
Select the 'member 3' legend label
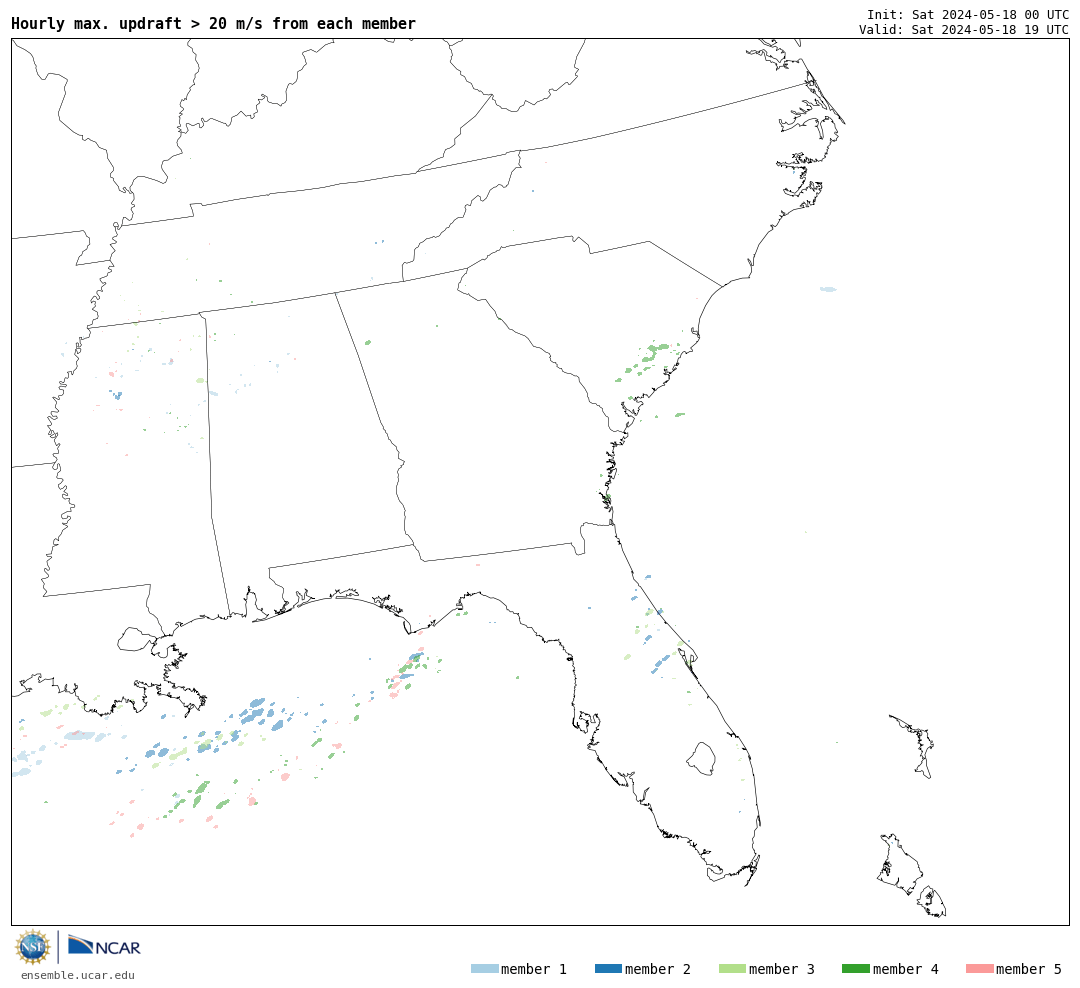[782, 969]
